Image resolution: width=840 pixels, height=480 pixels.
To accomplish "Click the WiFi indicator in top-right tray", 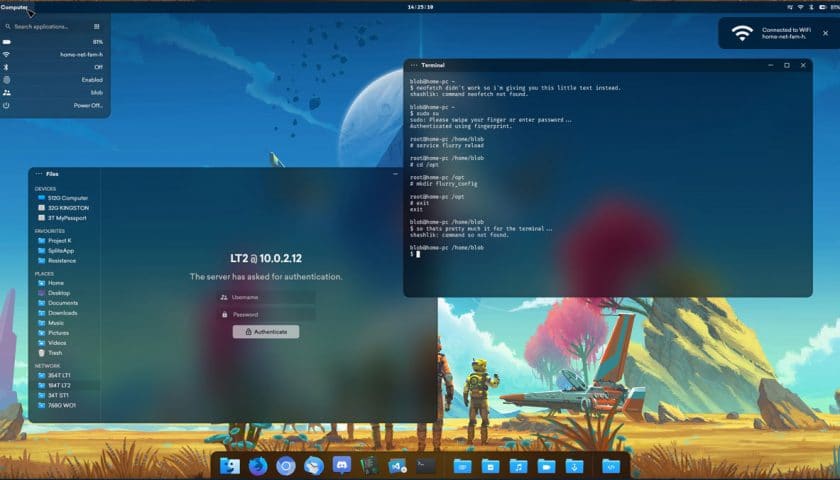I will pyautogui.click(x=800, y=8).
